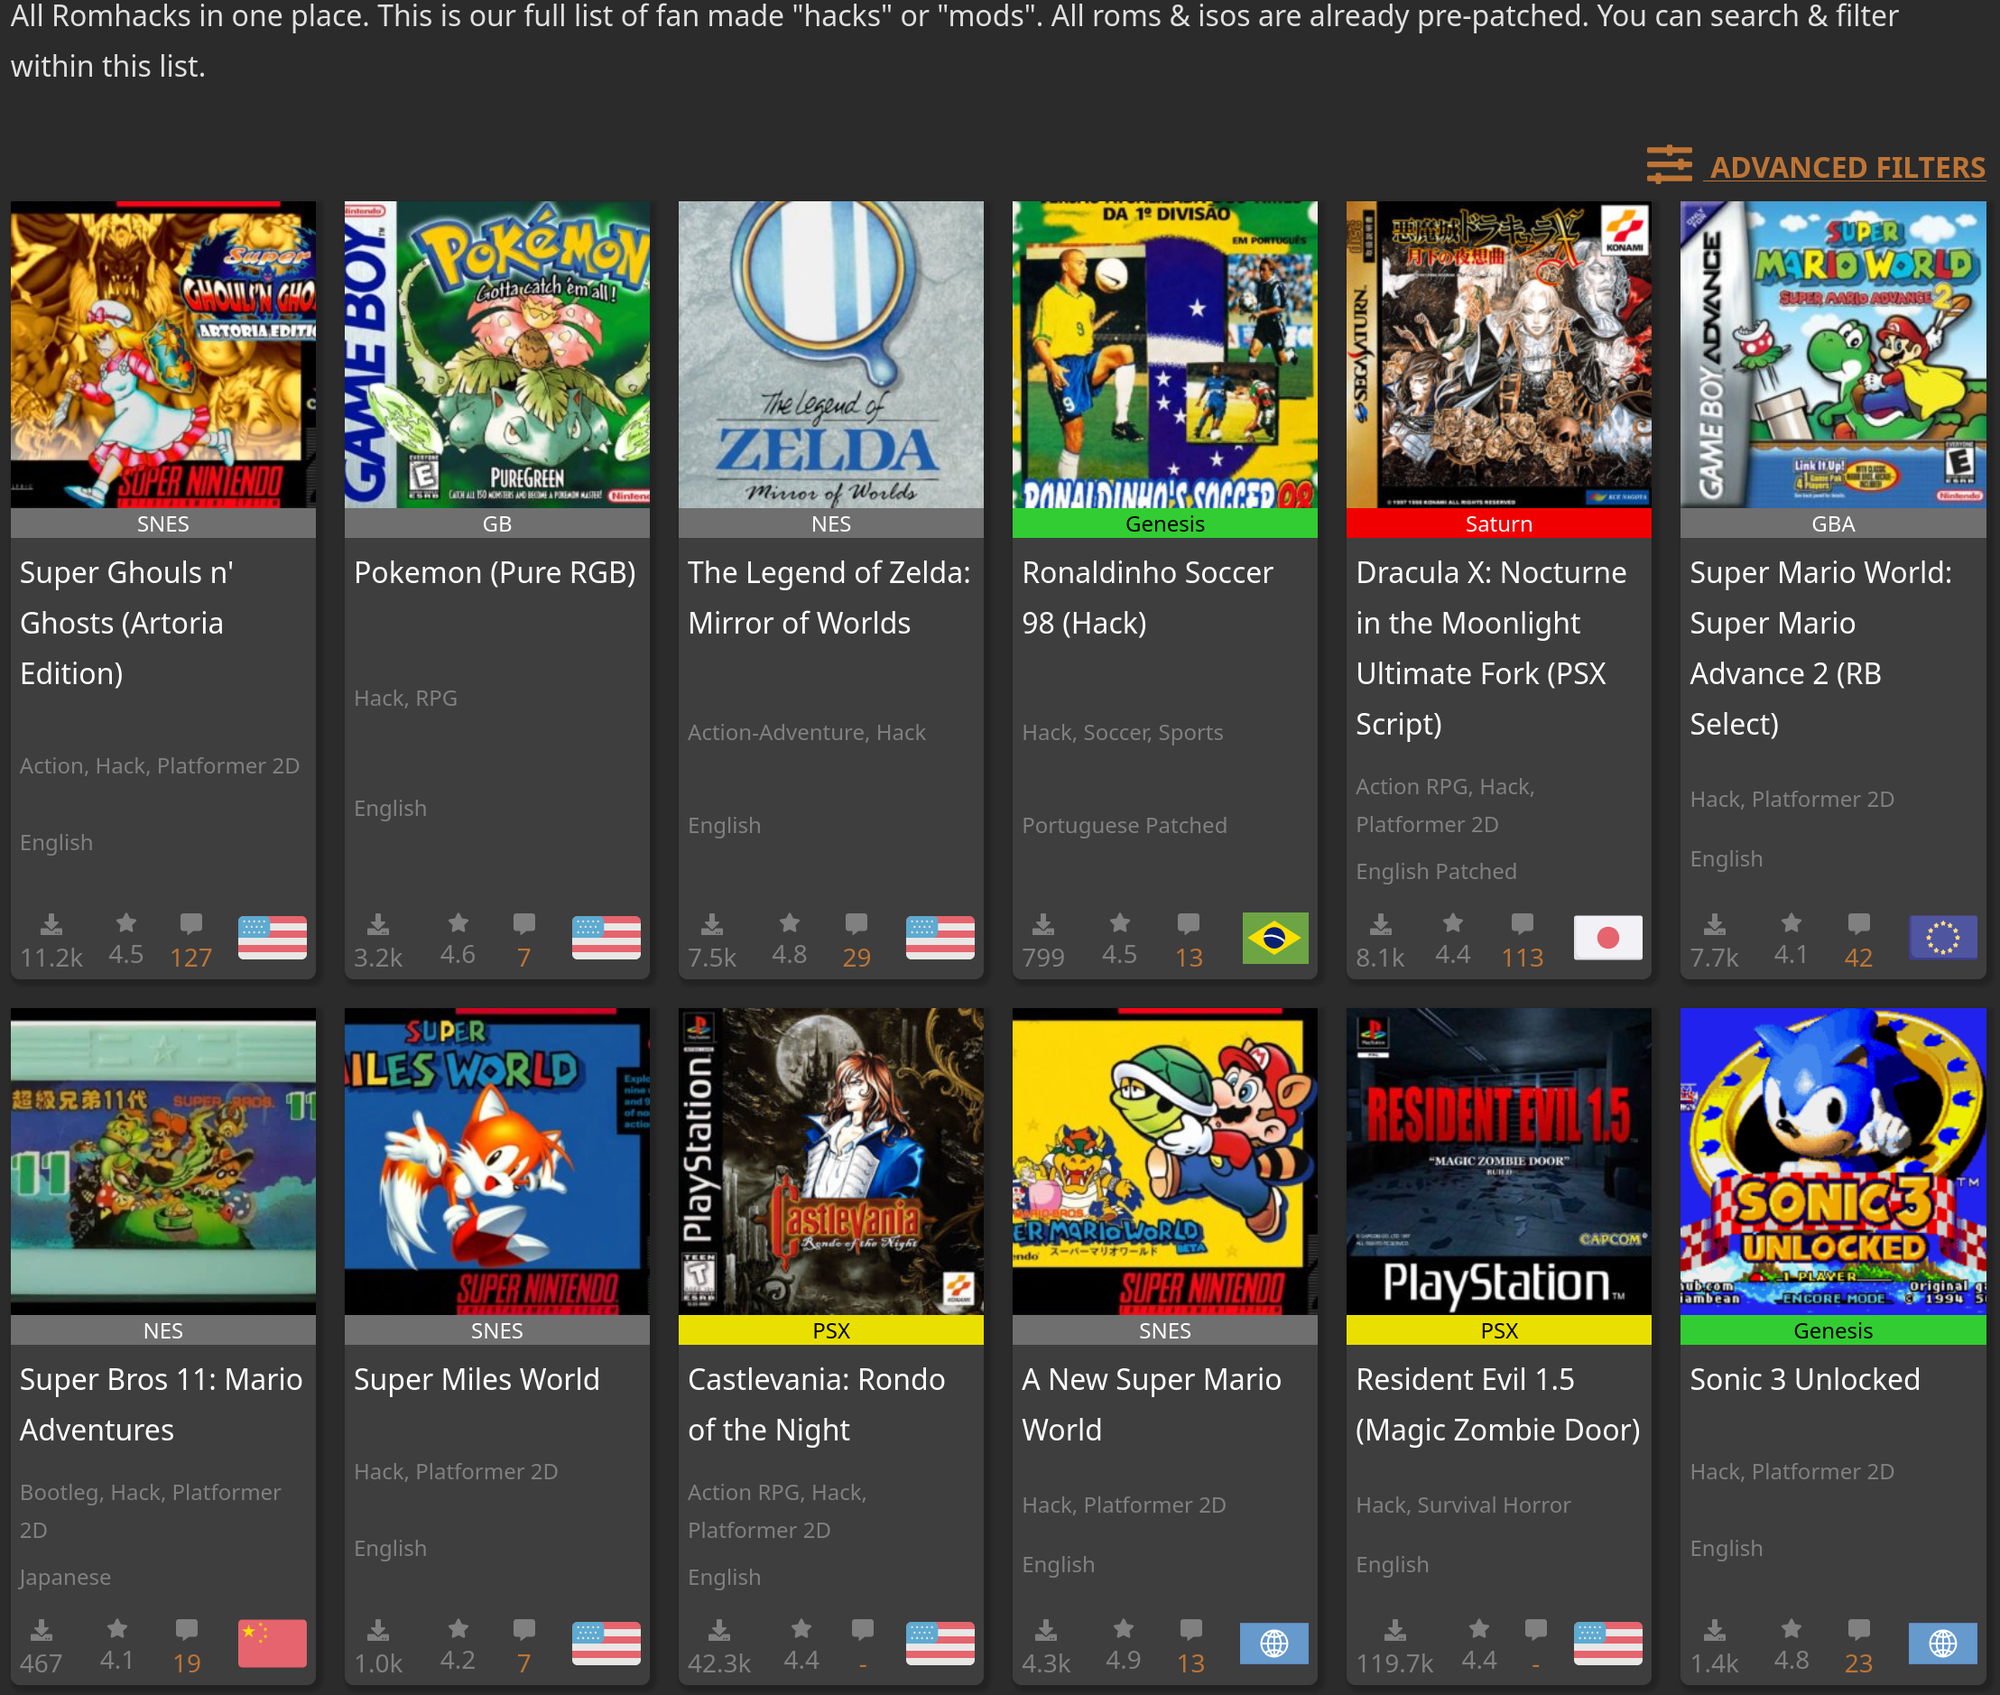Select the Super Miles World cover thumbnail
The image size is (2000, 1695).
click(497, 1161)
